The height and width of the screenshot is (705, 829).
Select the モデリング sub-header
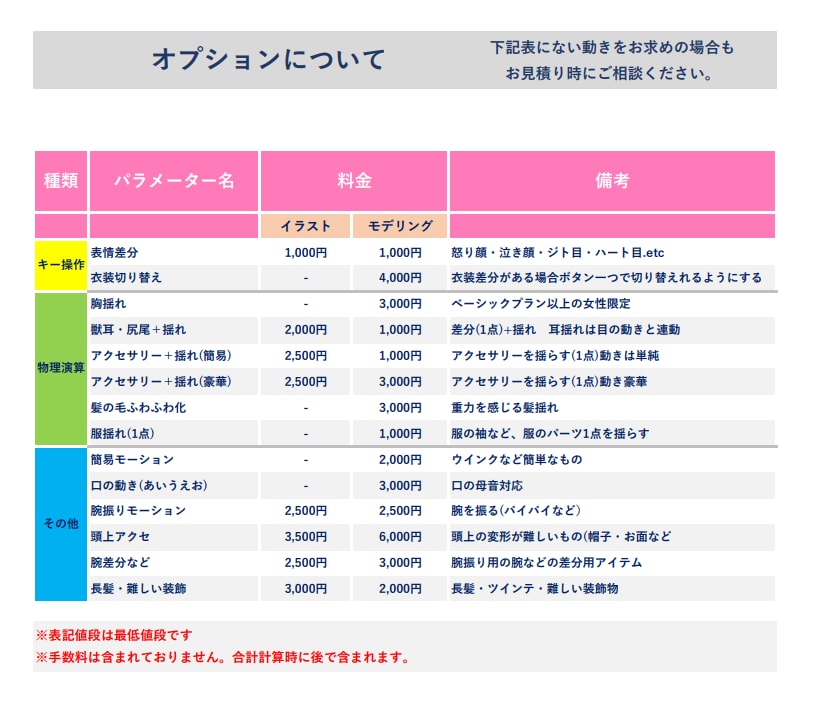(x=400, y=226)
